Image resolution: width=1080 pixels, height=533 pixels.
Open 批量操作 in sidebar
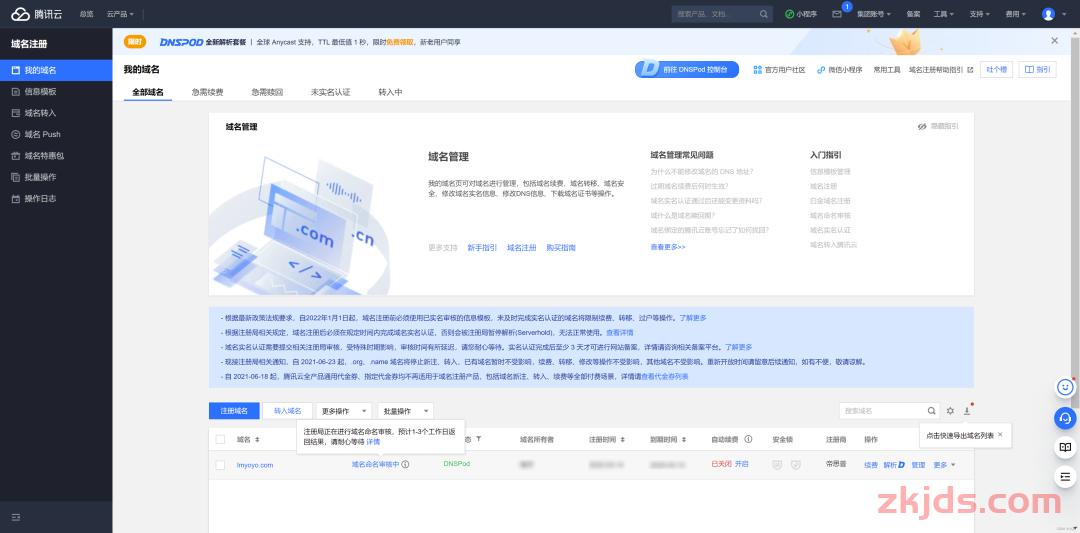point(56,177)
